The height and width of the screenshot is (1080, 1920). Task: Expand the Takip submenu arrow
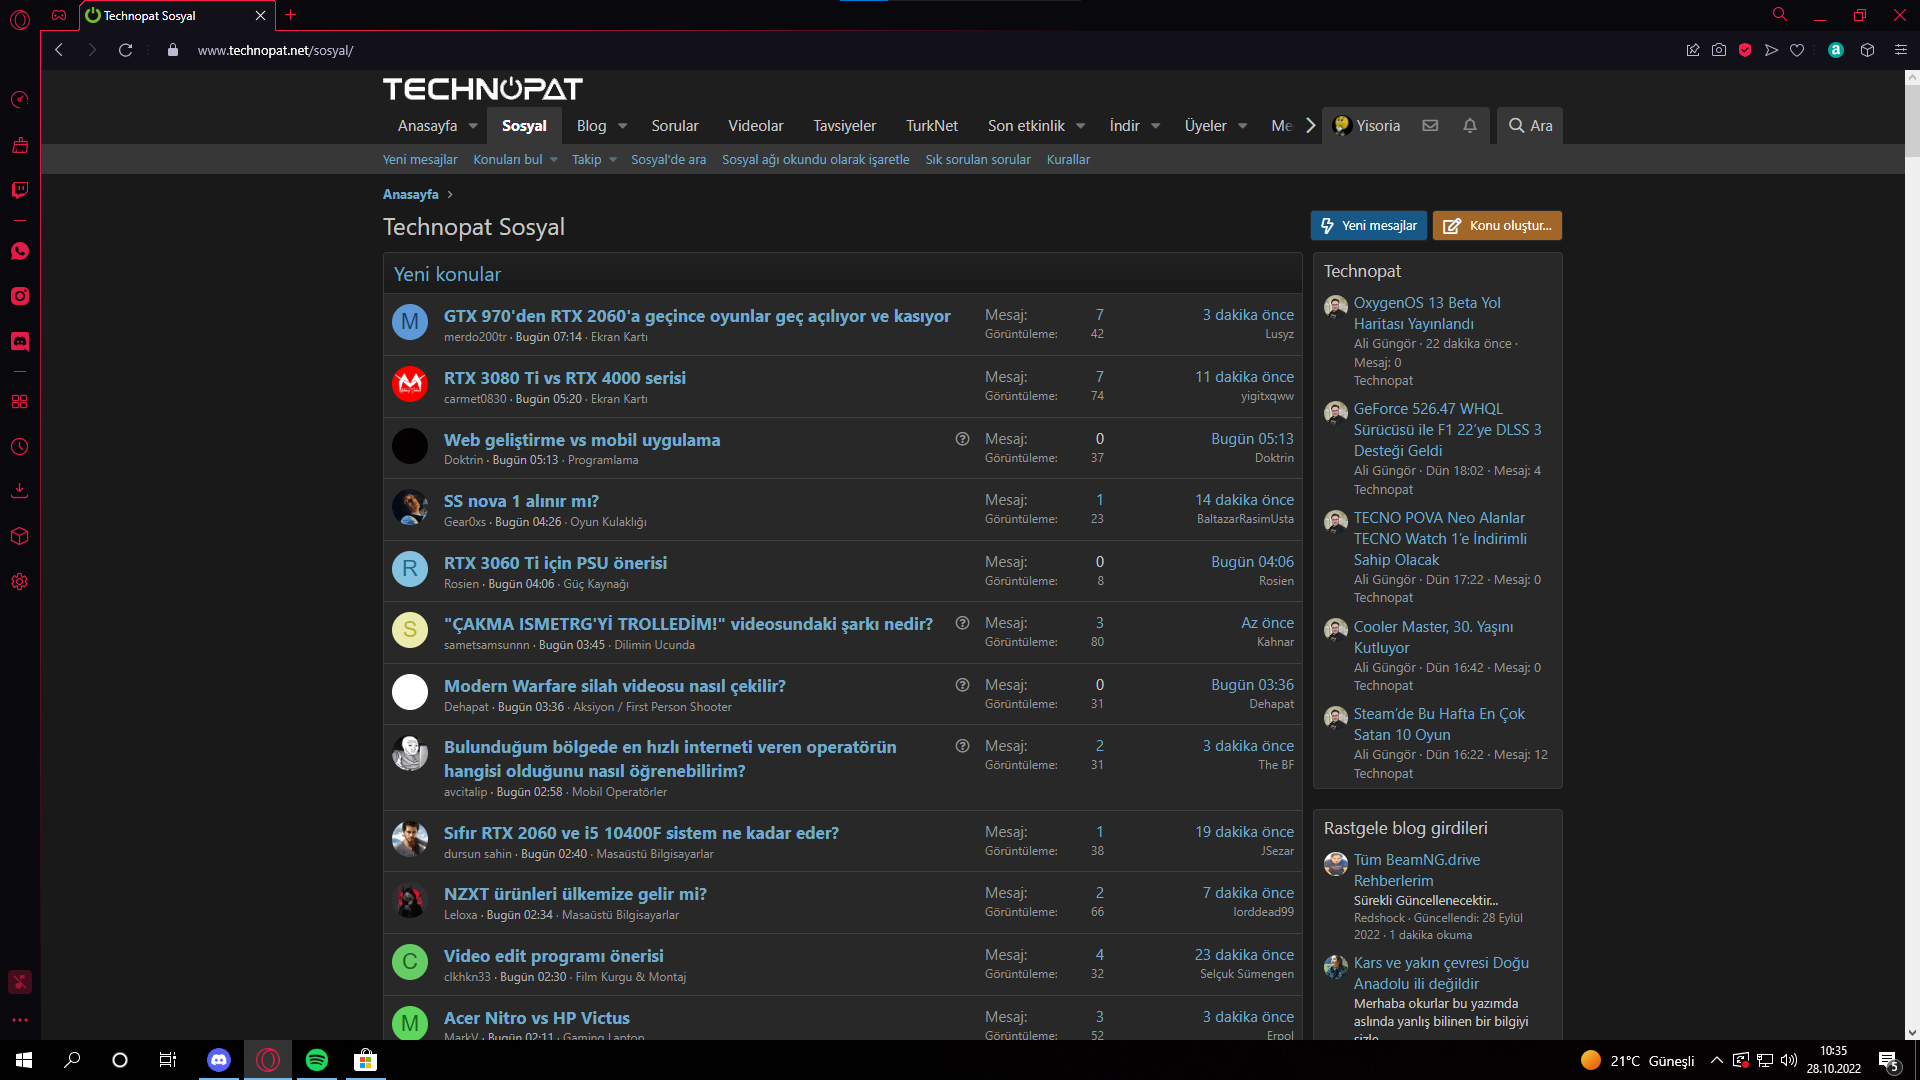coord(613,160)
